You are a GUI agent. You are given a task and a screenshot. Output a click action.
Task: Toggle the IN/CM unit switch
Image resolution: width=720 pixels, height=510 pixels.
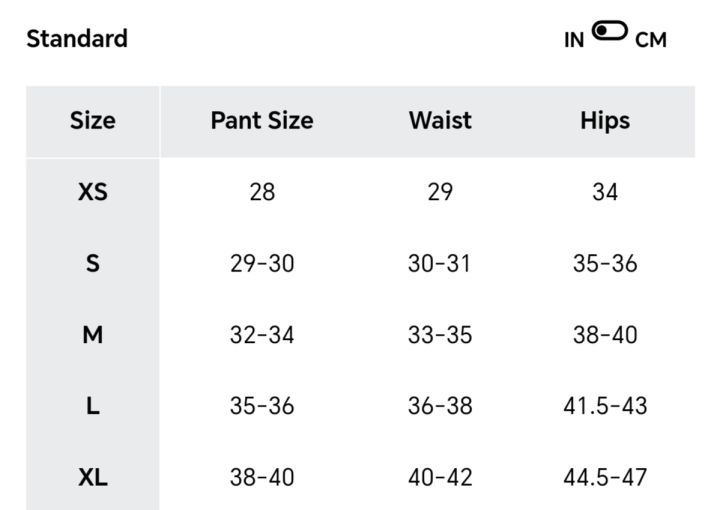609,32
